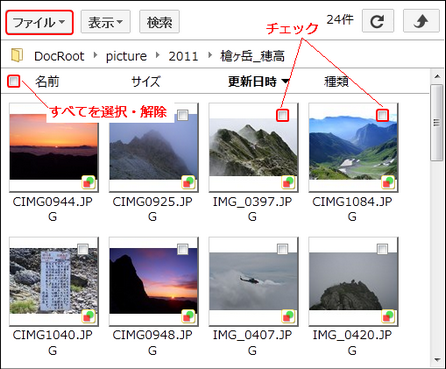The height and width of the screenshot is (369, 446).
Task: Click the overlay badge icon on CIMG0948.JPG
Action: tap(188, 316)
